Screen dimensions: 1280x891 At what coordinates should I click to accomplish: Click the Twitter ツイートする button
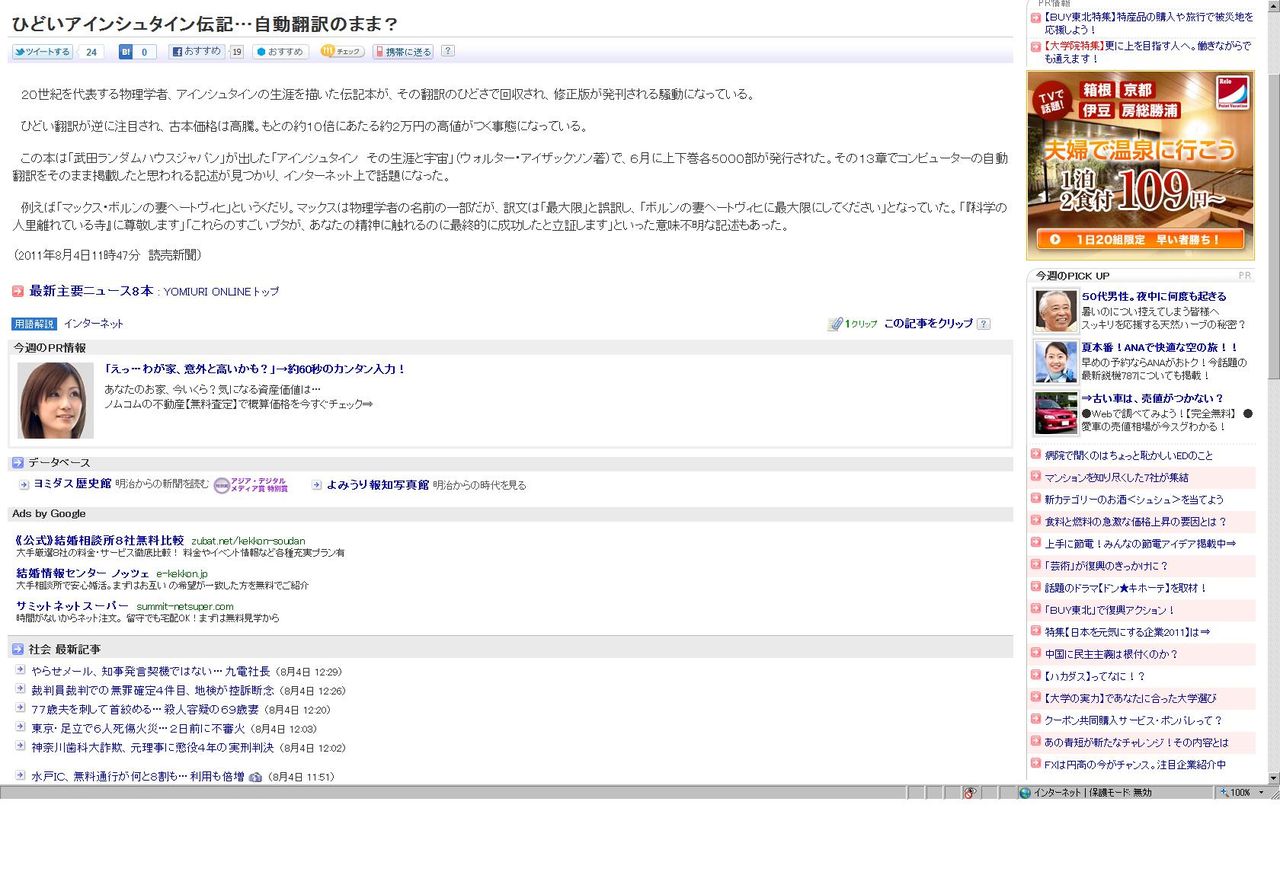point(42,52)
